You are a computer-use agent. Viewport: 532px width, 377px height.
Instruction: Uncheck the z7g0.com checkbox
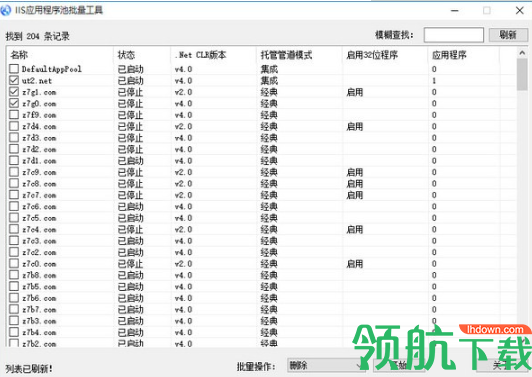14,103
